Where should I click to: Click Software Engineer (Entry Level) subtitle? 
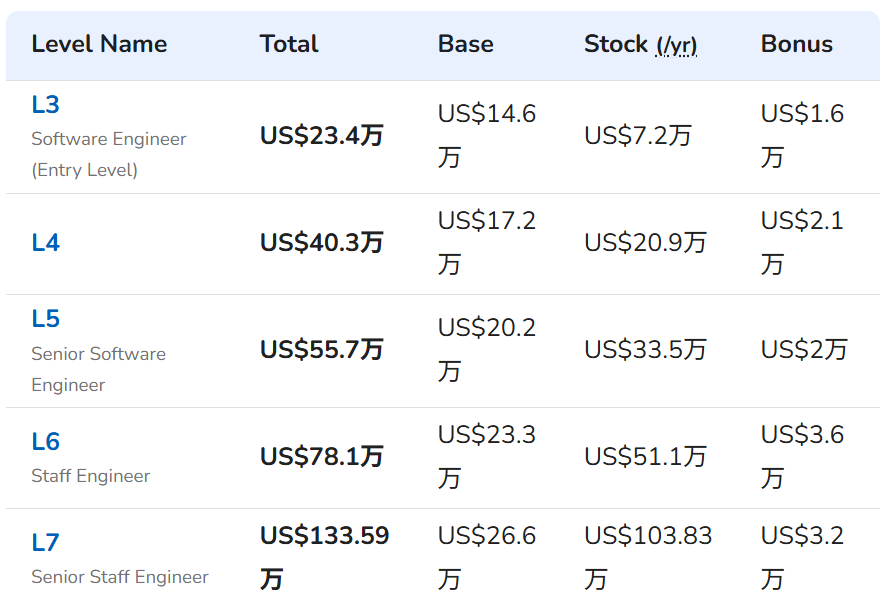(x=109, y=154)
